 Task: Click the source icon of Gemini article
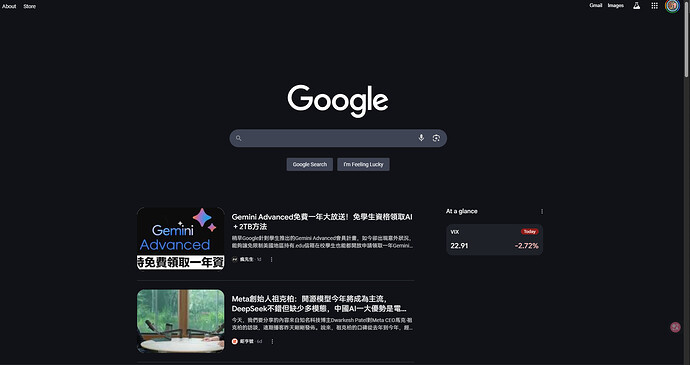[x=235, y=259]
